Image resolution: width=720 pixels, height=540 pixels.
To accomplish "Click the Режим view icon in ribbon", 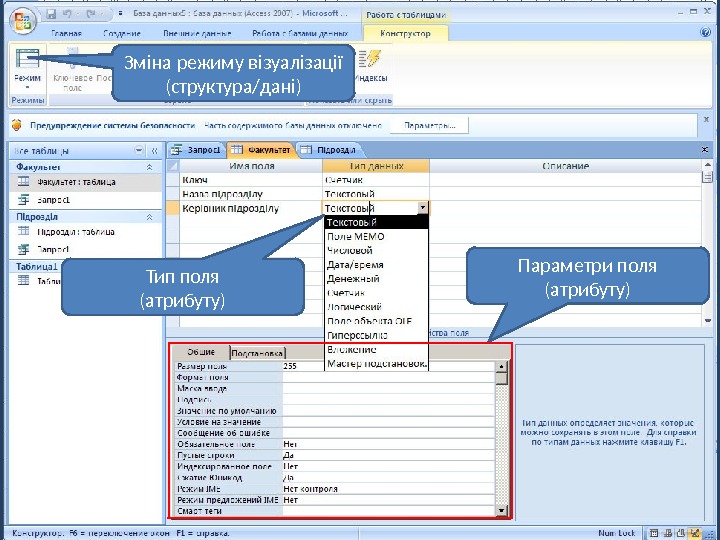I will coord(27,59).
